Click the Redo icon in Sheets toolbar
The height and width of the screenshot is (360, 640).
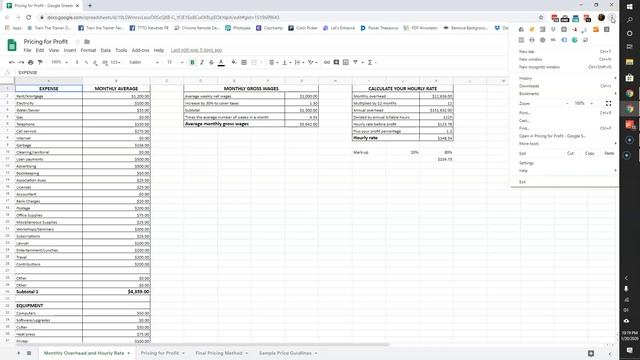click(21, 62)
